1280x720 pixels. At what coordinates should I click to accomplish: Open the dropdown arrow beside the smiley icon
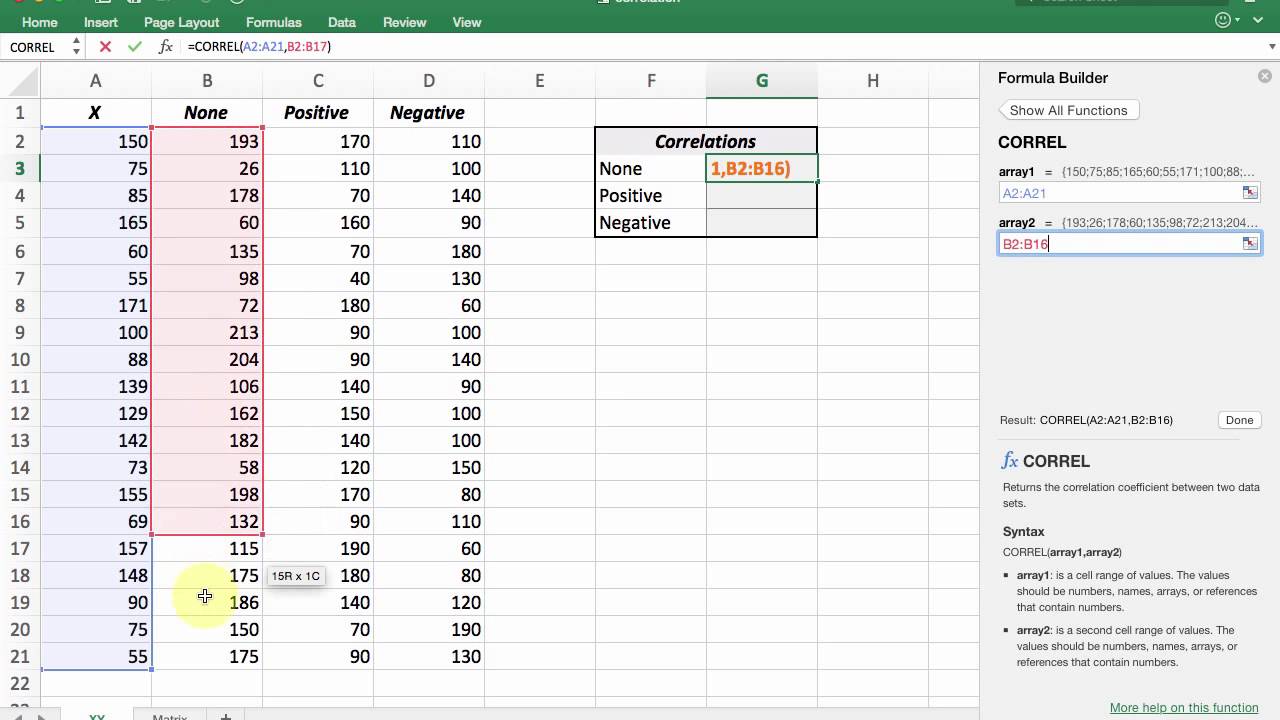[x=1238, y=20]
